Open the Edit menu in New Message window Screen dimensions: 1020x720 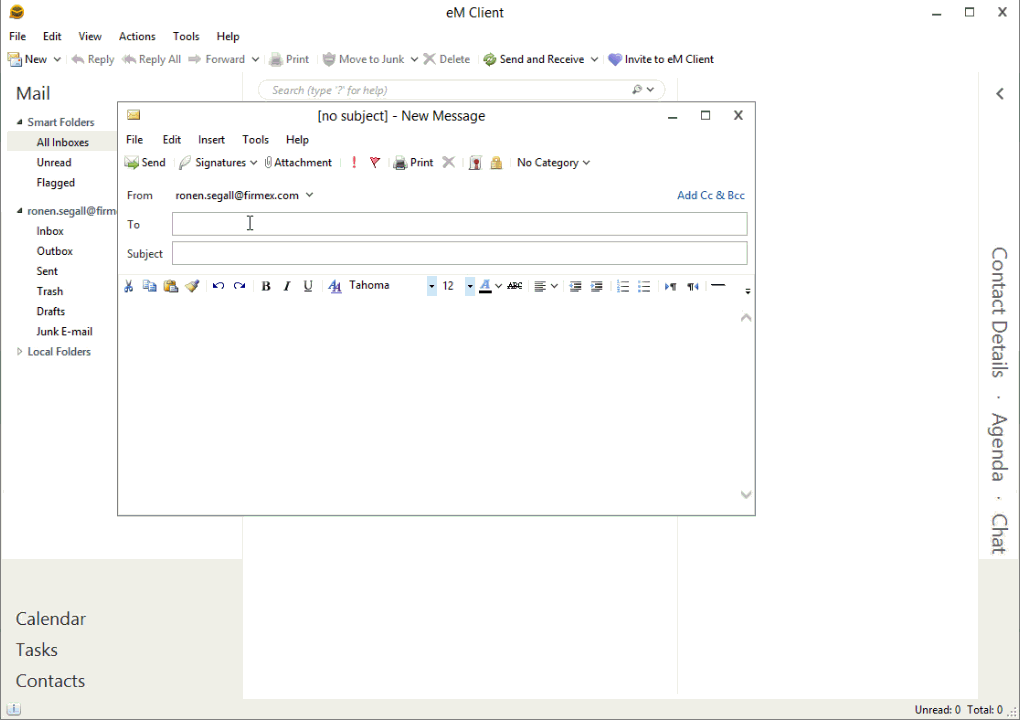click(x=172, y=140)
